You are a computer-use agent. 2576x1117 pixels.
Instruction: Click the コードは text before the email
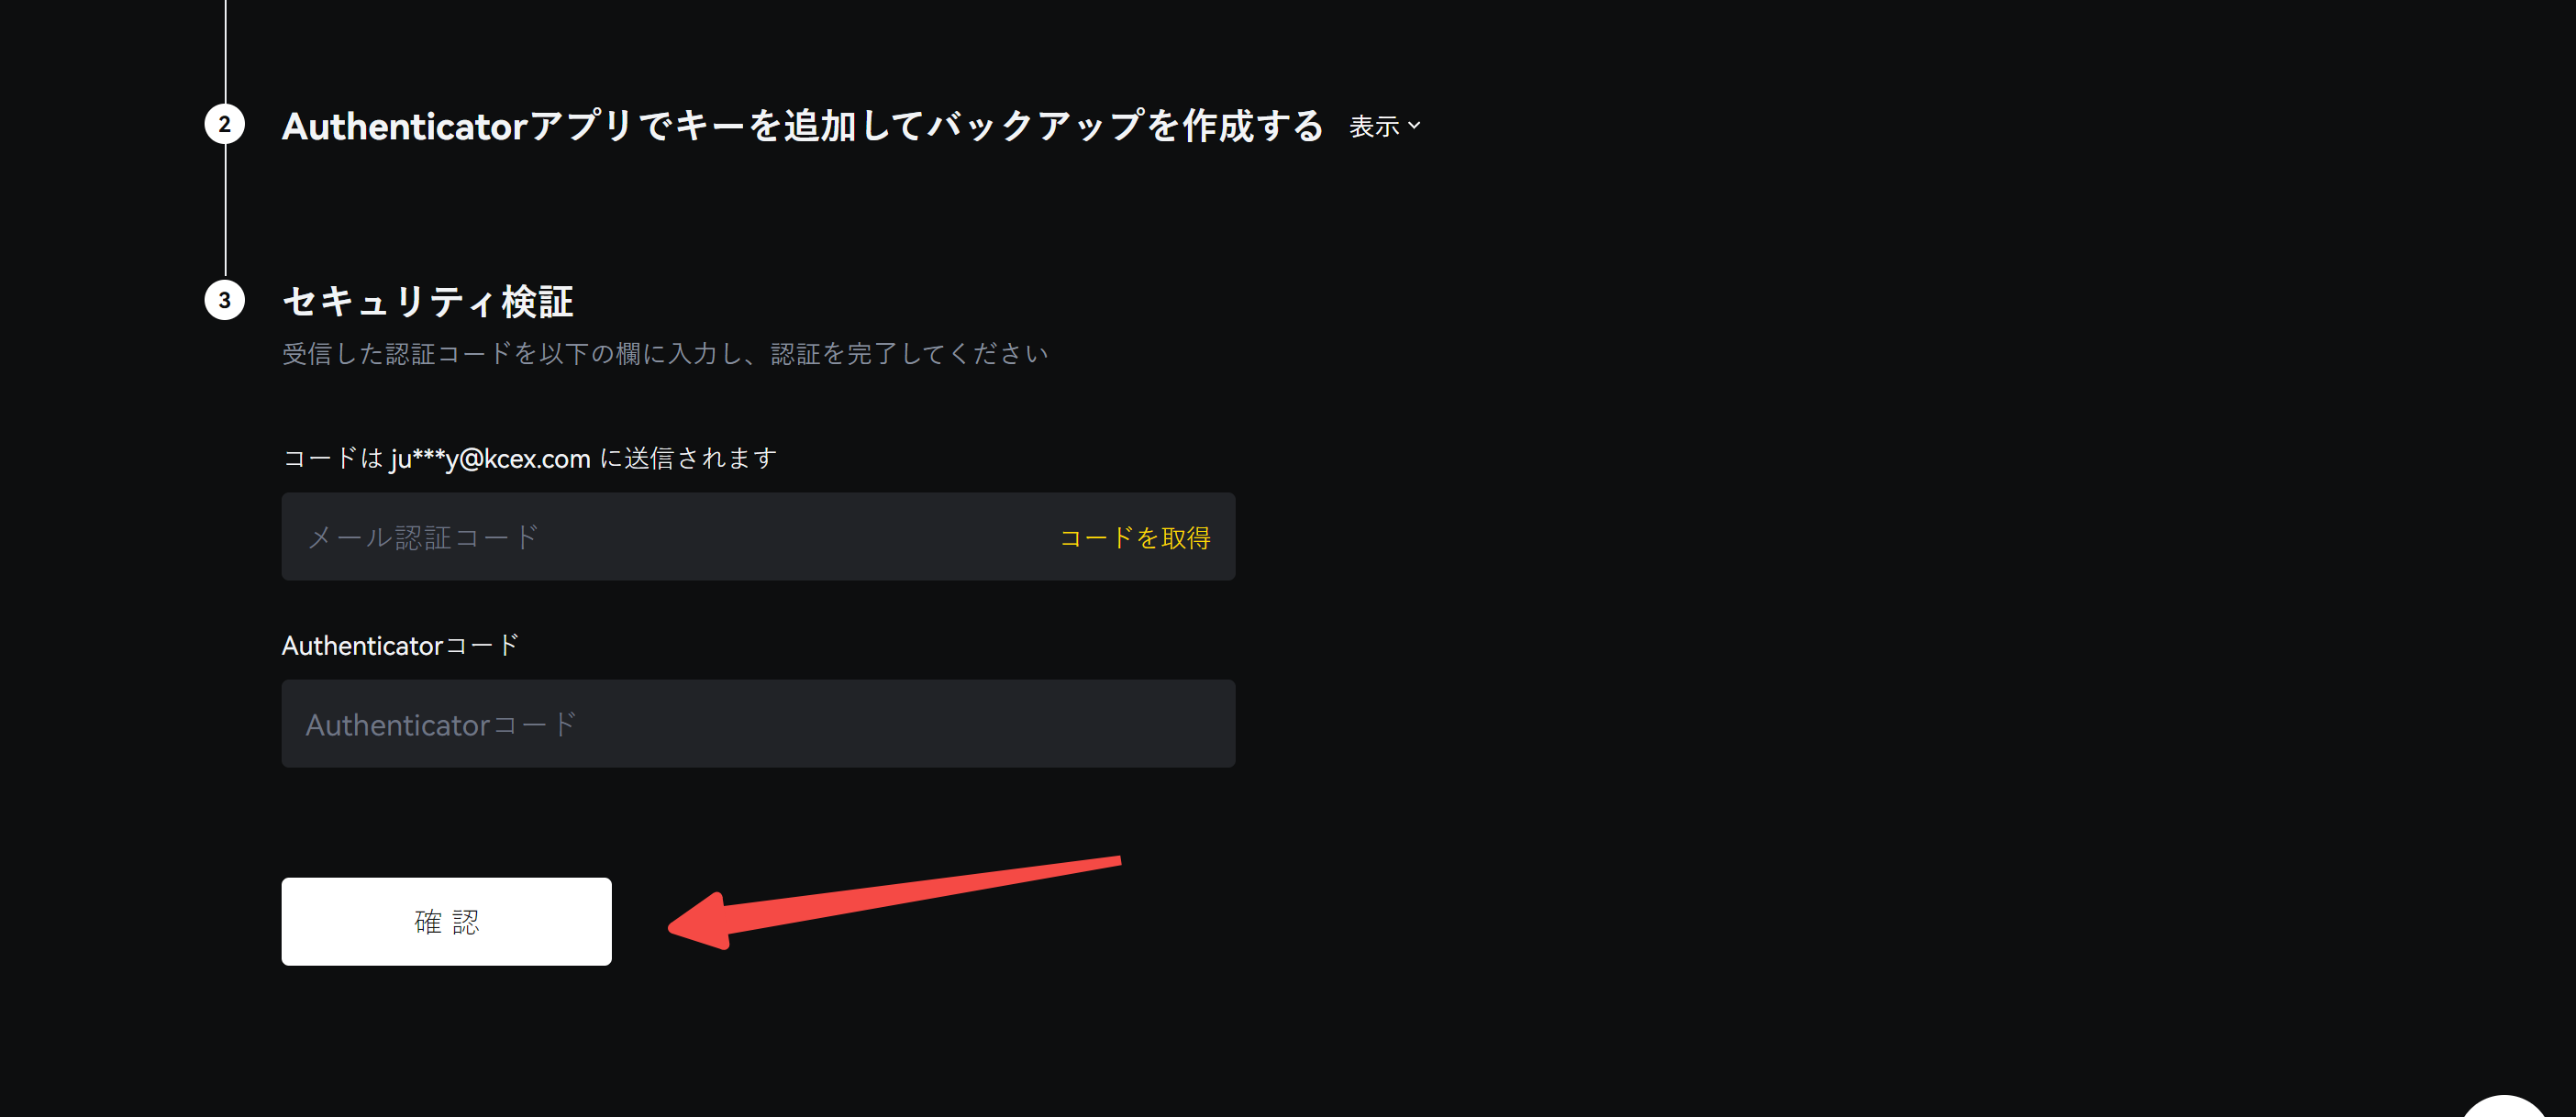click(x=333, y=459)
